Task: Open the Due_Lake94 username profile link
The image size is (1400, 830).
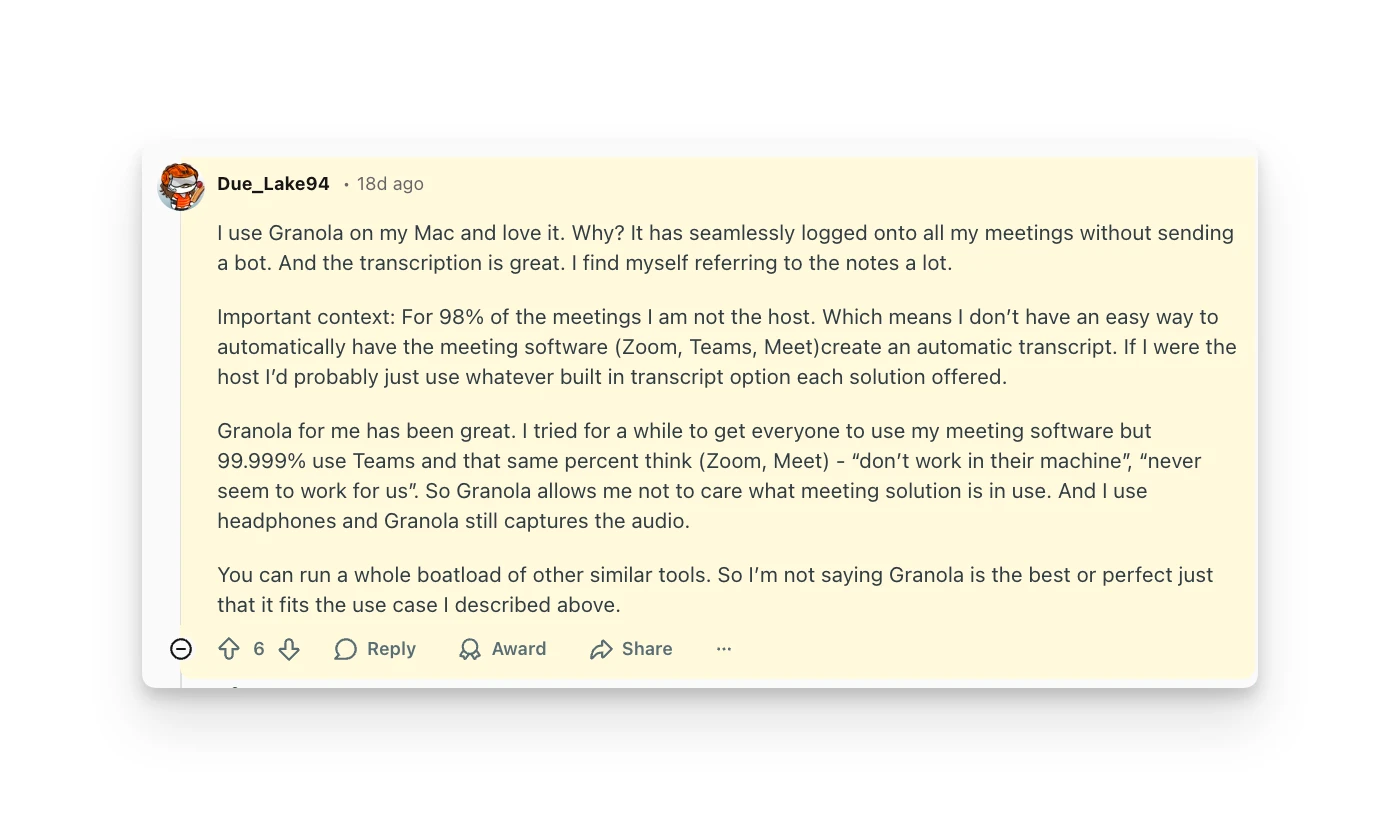Action: click(x=273, y=184)
